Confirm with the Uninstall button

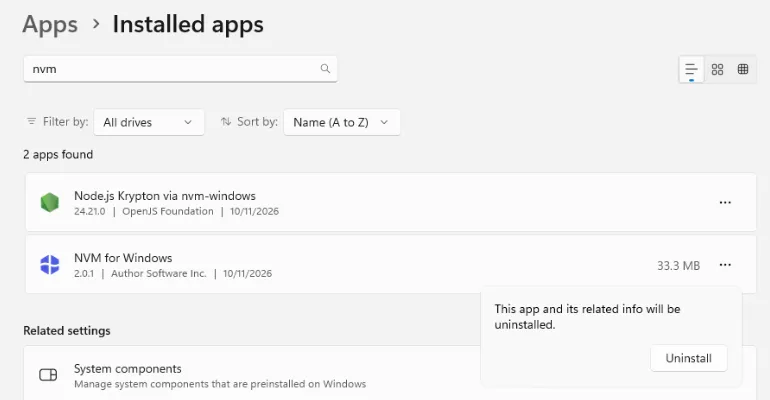[688, 358]
